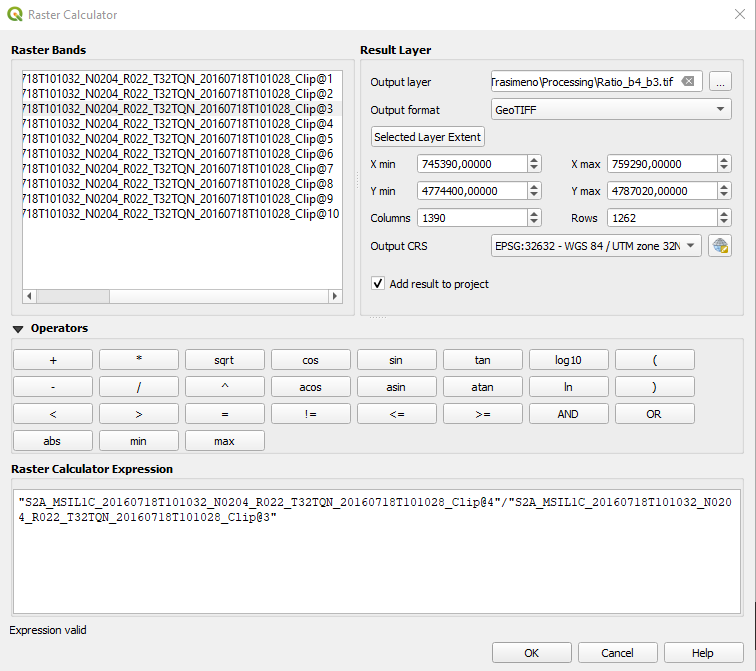Insert the cos function
This screenshot has height=671, width=756.
tap(310, 360)
